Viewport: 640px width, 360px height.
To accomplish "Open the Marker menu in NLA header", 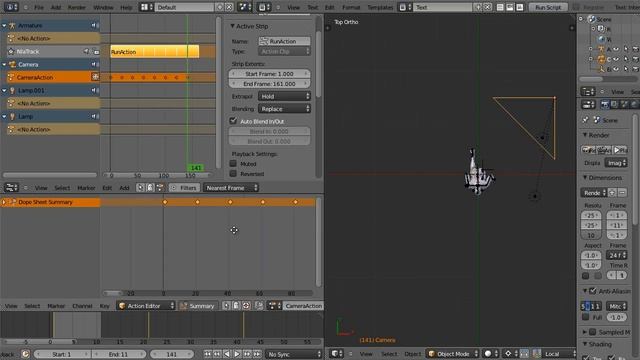I will (x=86, y=188).
